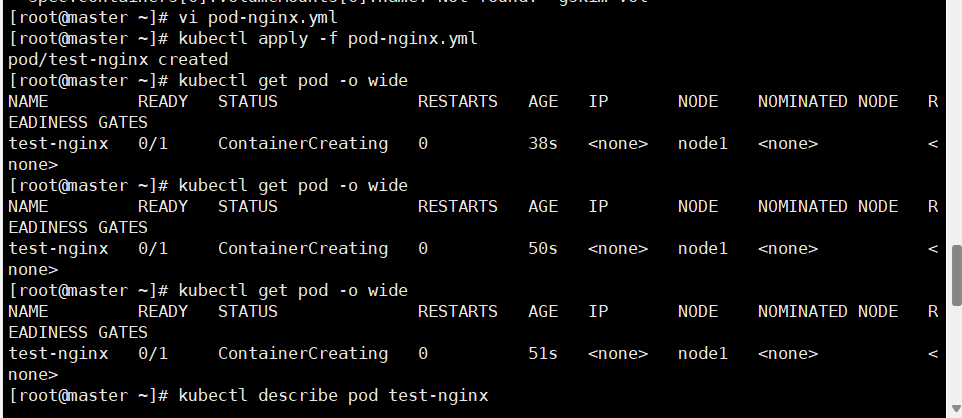The width and height of the screenshot is (962, 418).
Task: Click the "38s" age value
Action: (543, 144)
